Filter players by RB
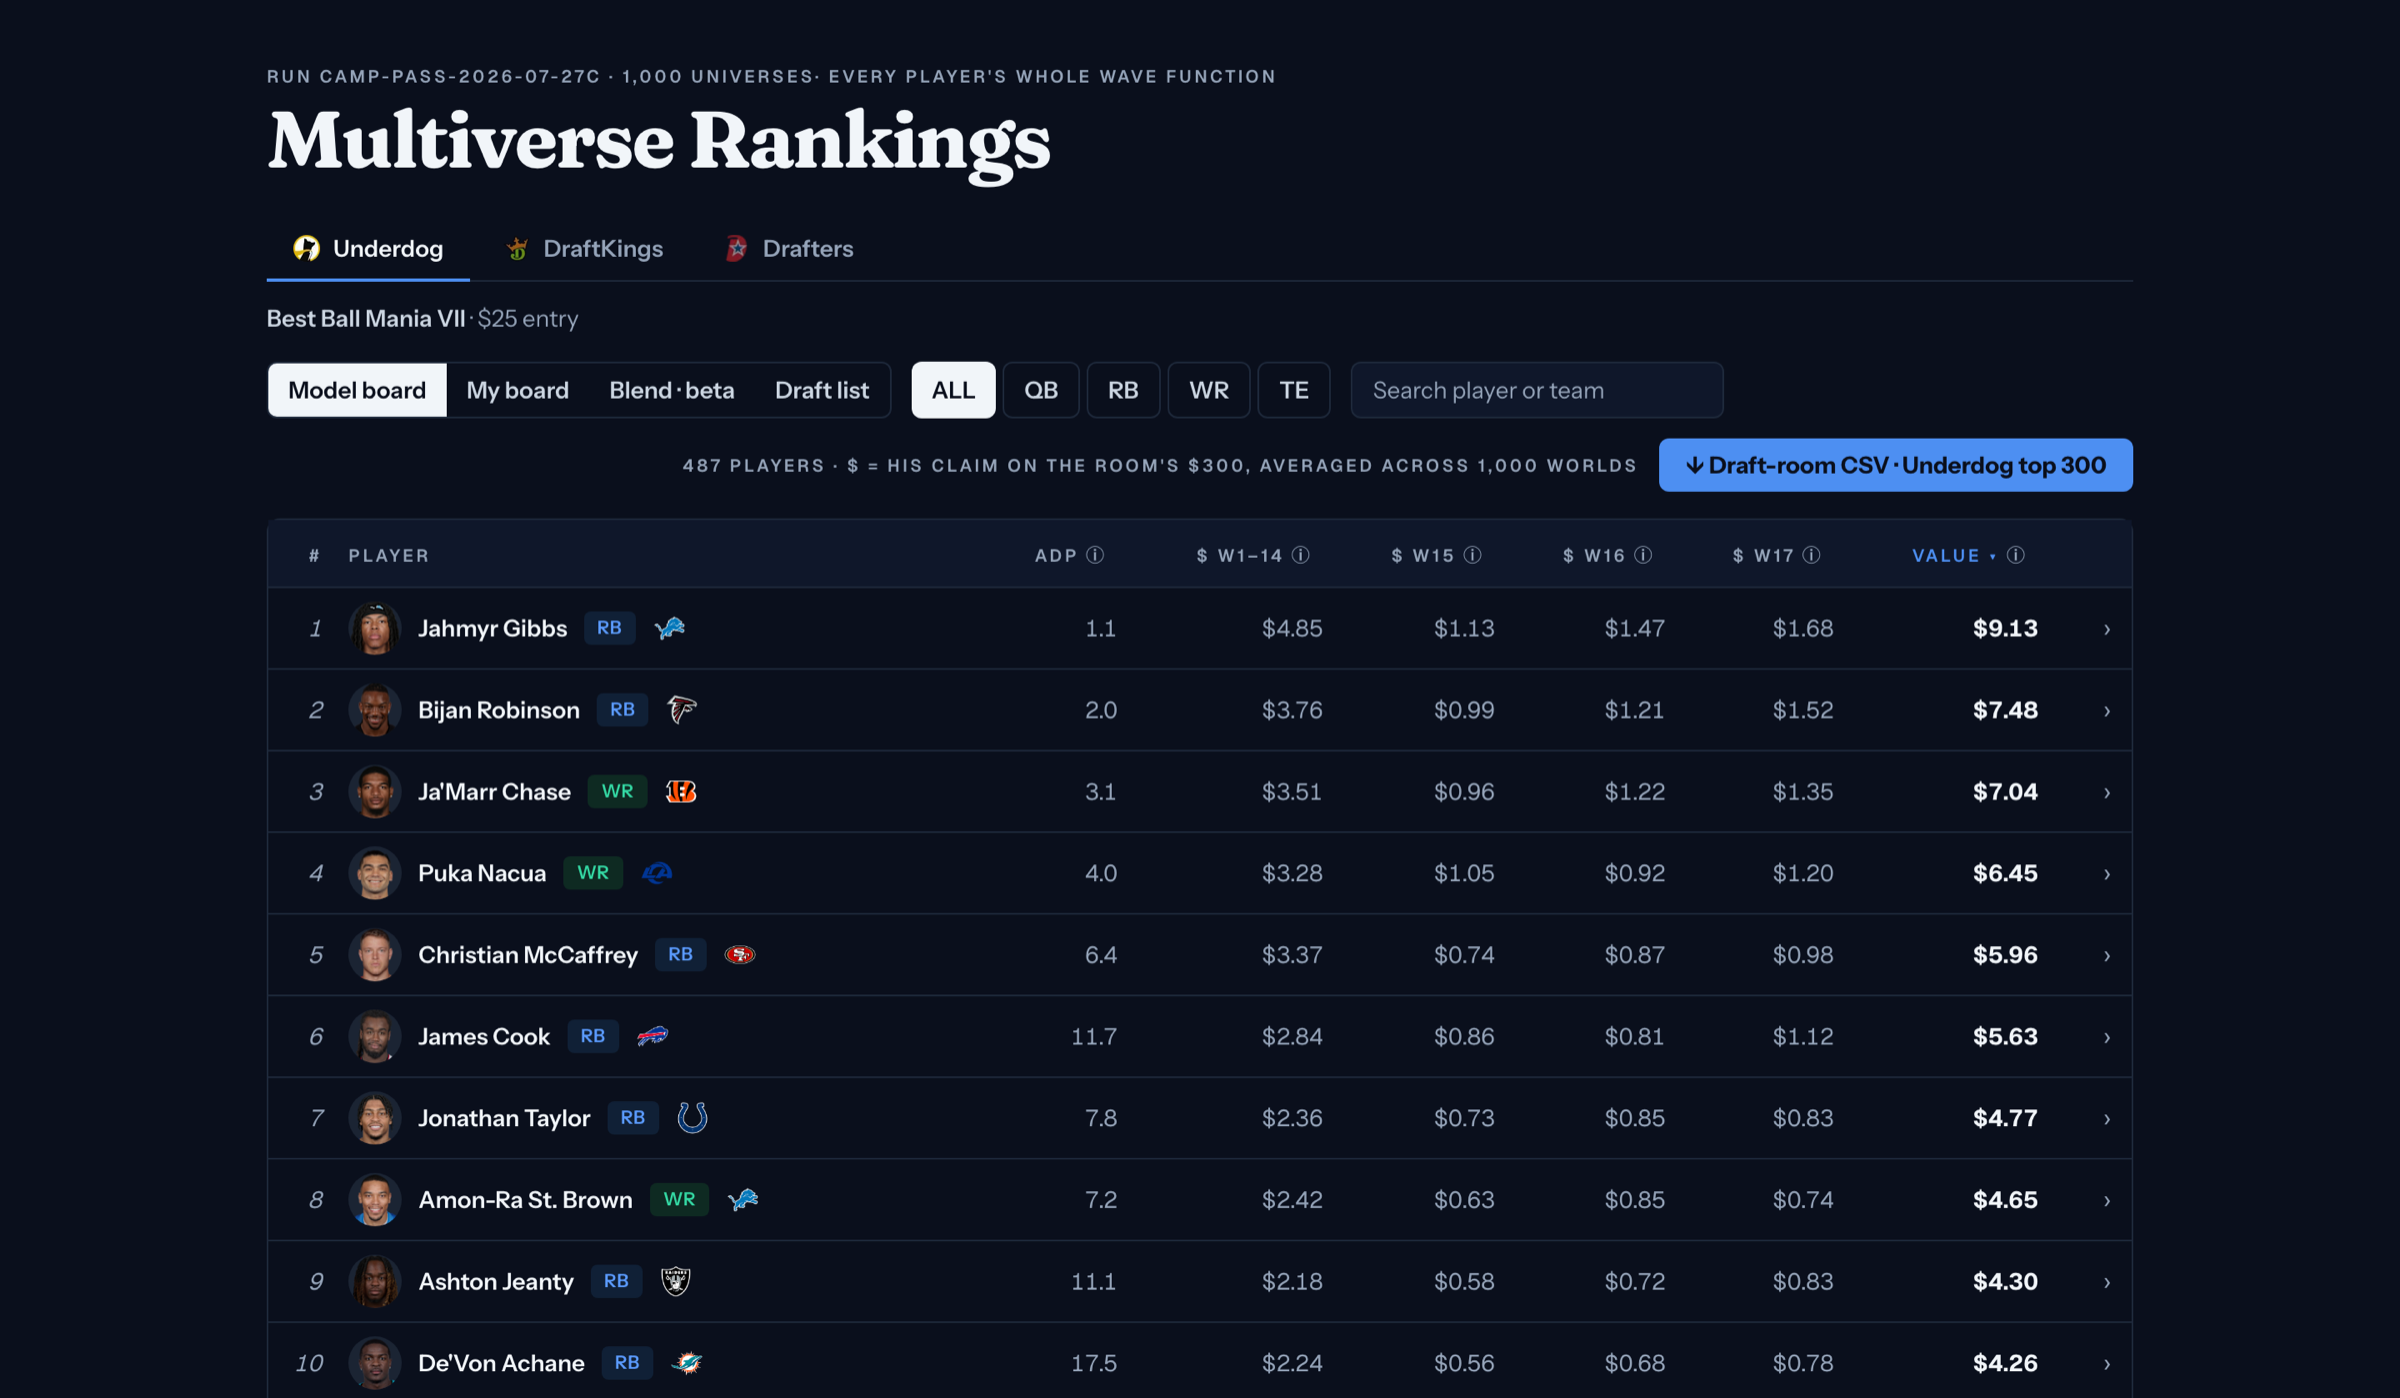 pyautogui.click(x=1123, y=390)
